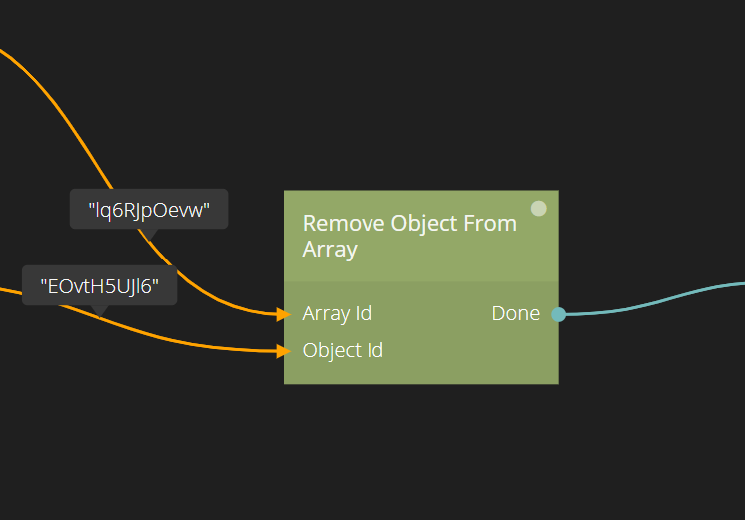This screenshot has width=745, height=520.
Task: Click the "EOvtH5UJl6" value tooltip
Action: [x=99, y=286]
